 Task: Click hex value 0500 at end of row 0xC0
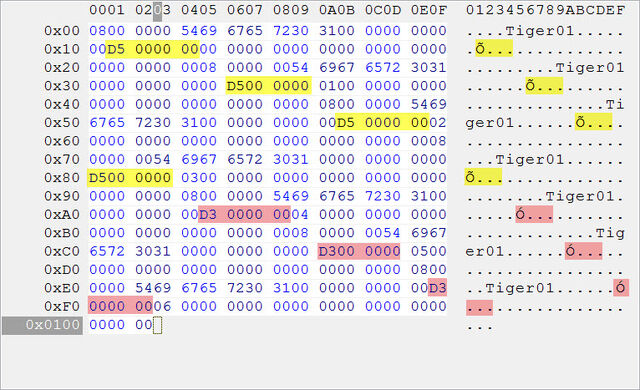tap(429, 251)
